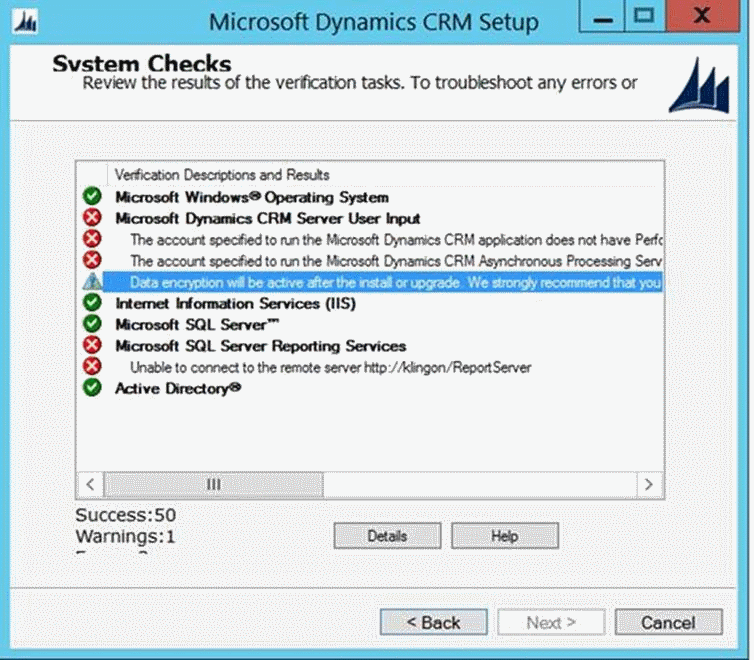754x660 pixels.
Task: Click the green check beside Microsoft Windows Operating System
Action: pyautogui.click(x=92, y=196)
